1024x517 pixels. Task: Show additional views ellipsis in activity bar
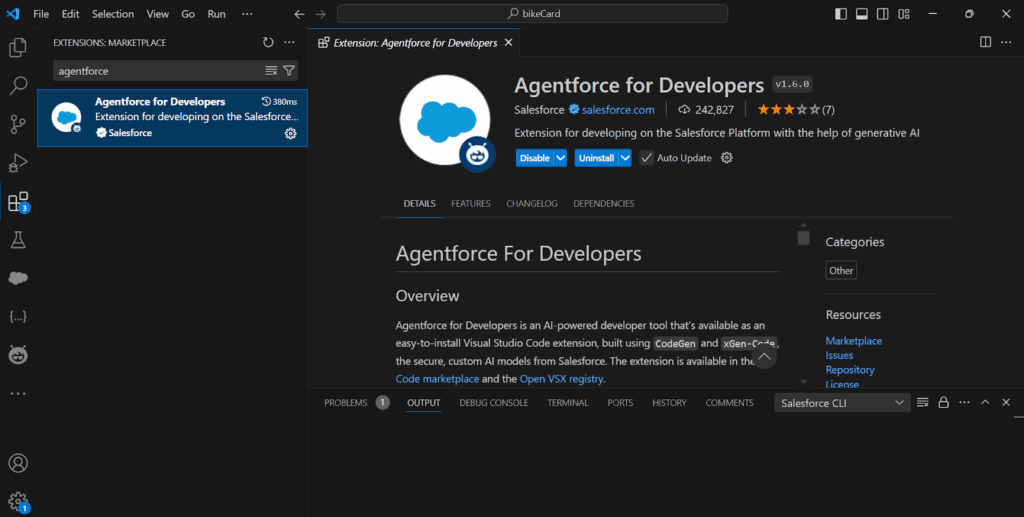tap(18, 394)
